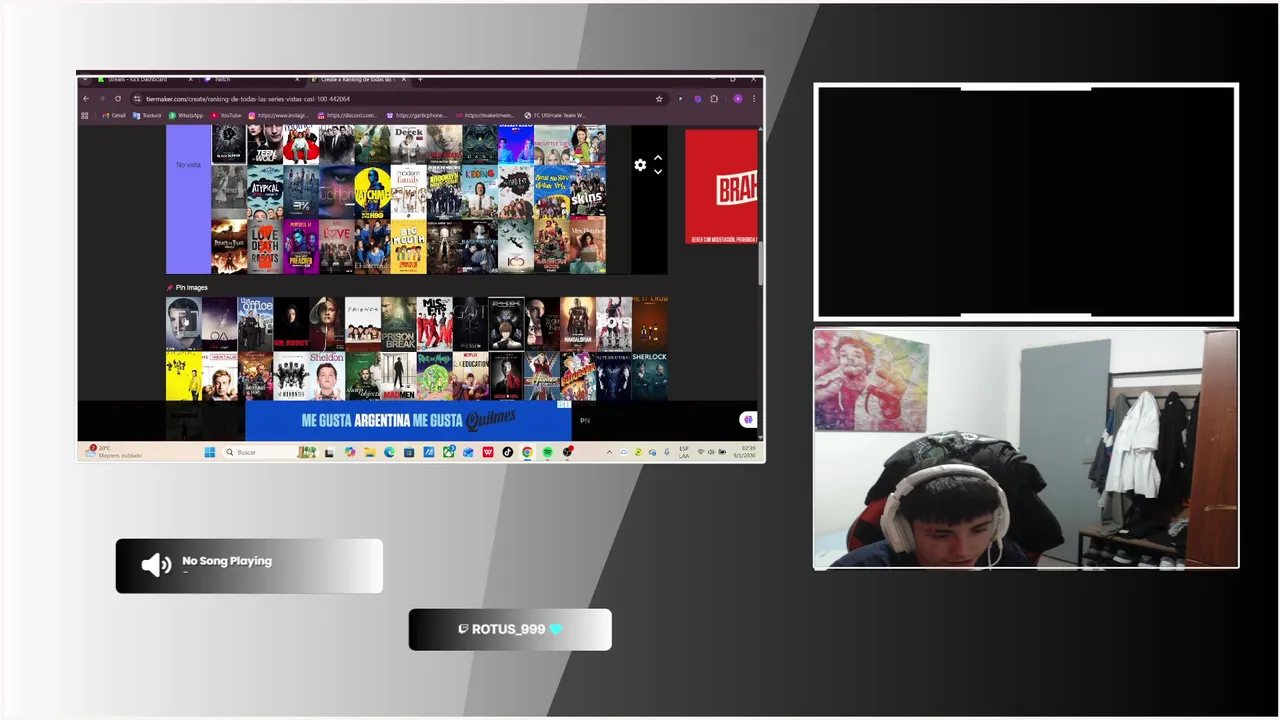Open the Discord bookmark
The height and width of the screenshot is (720, 1280).
pyautogui.click(x=347, y=115)
